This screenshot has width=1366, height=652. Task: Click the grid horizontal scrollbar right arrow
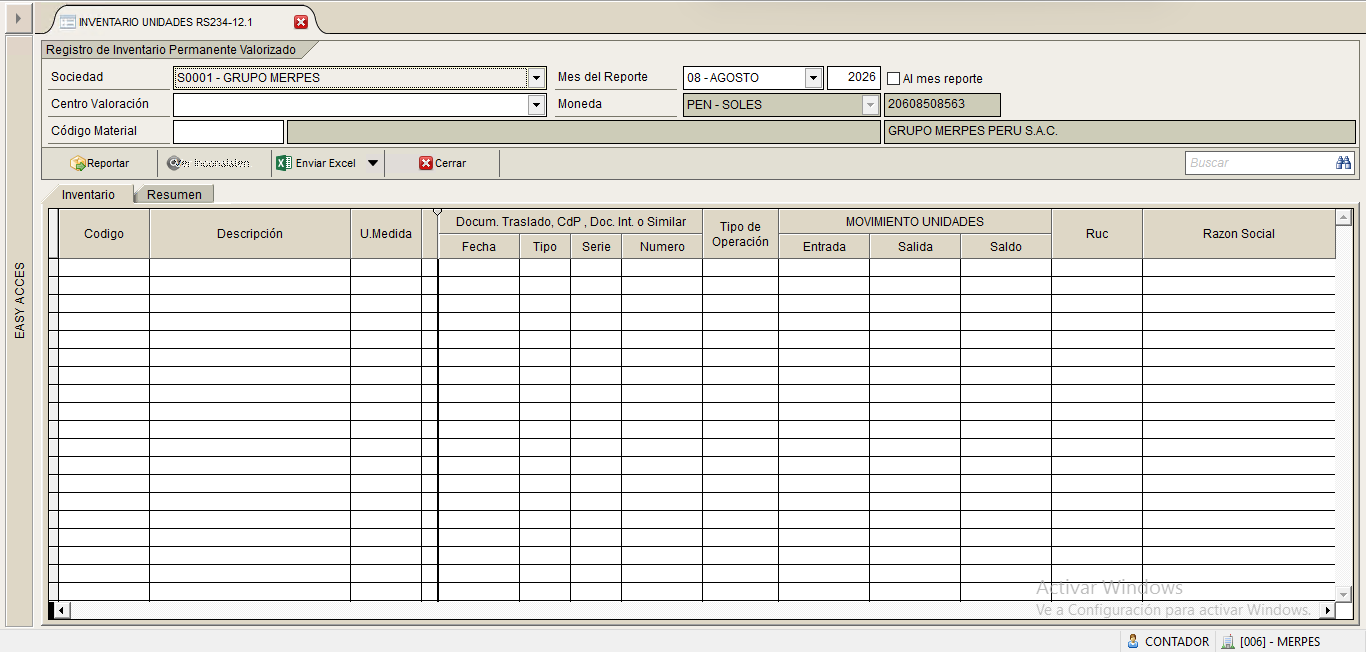coord(1328,610)
